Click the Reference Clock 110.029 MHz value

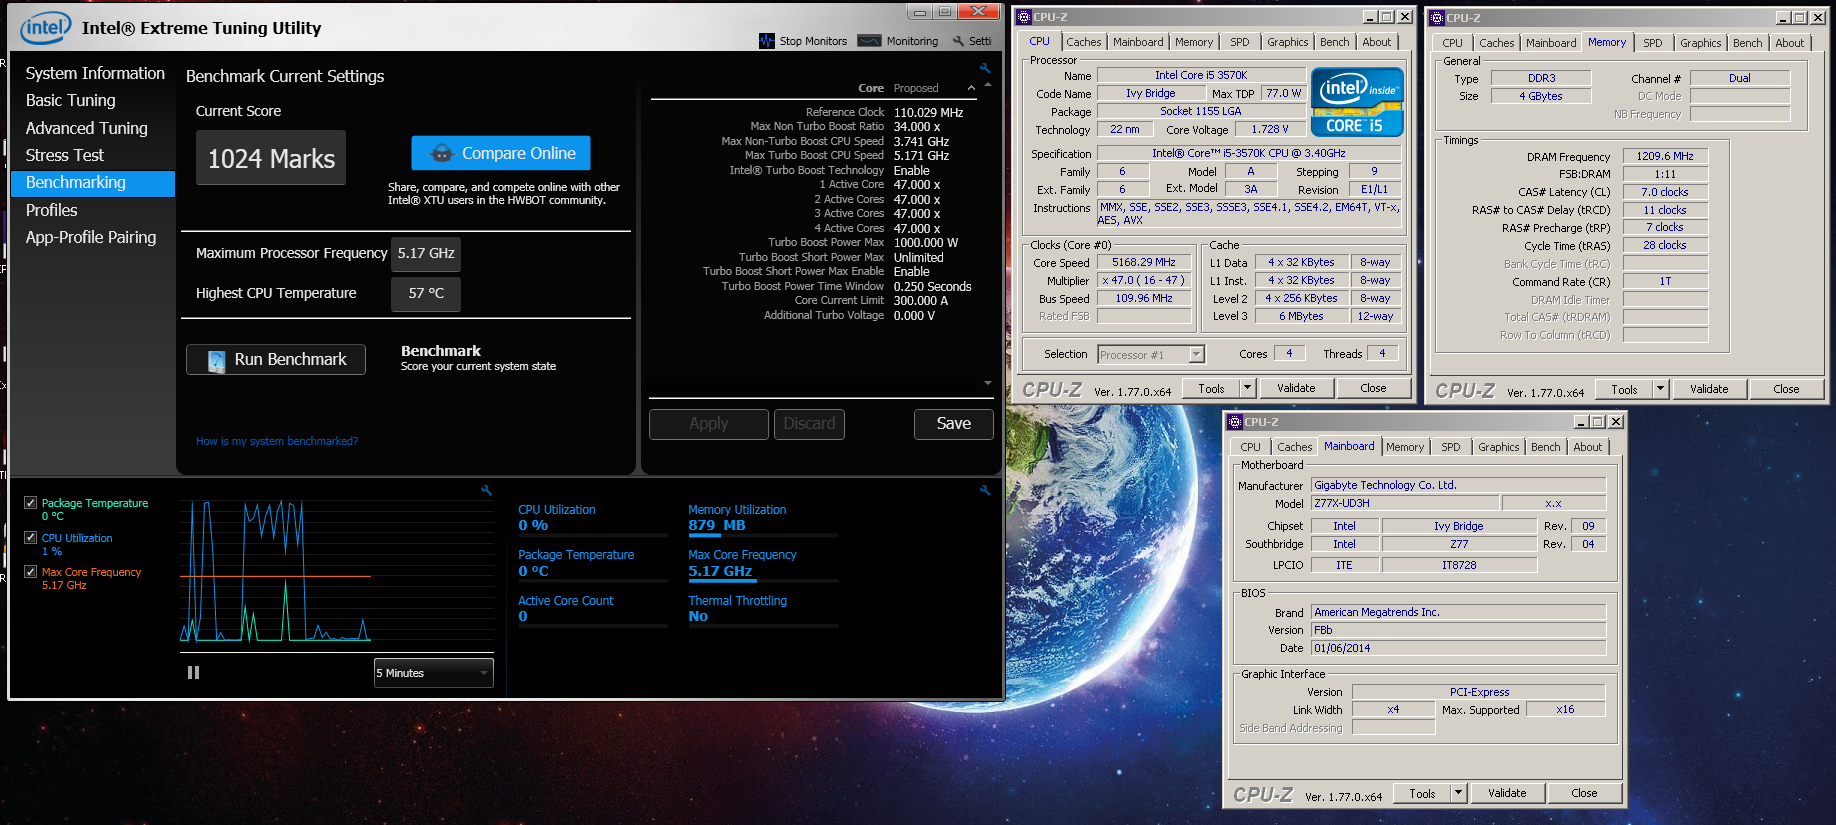pyautogui.click(x=928, y=112)
